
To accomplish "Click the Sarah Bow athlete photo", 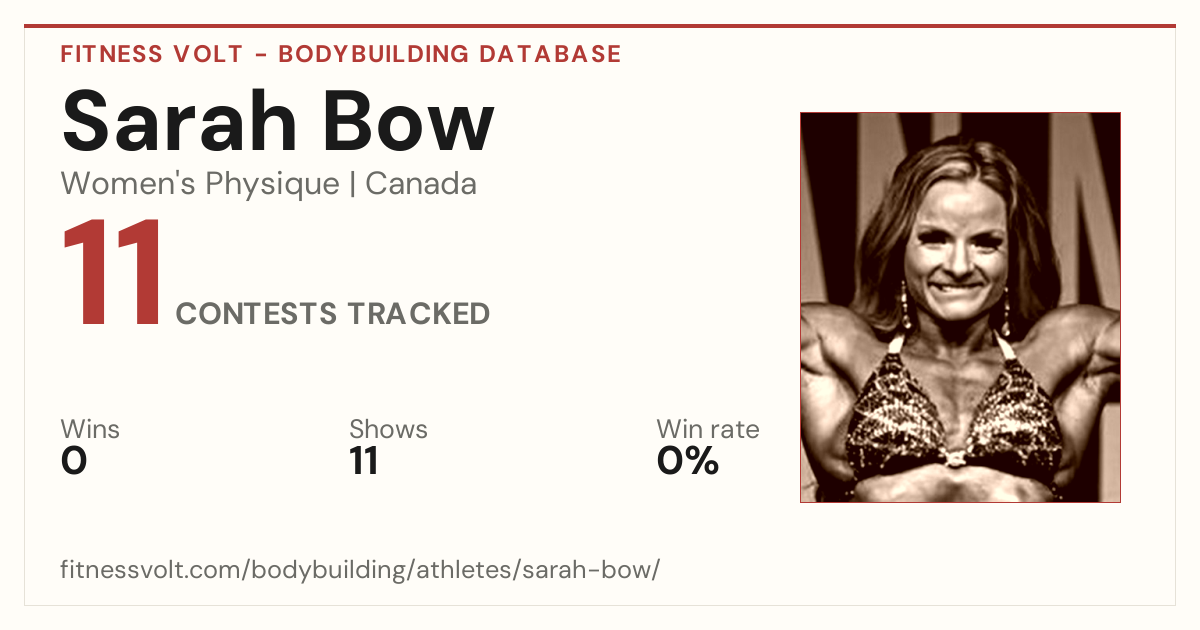I will coord(960,307).
